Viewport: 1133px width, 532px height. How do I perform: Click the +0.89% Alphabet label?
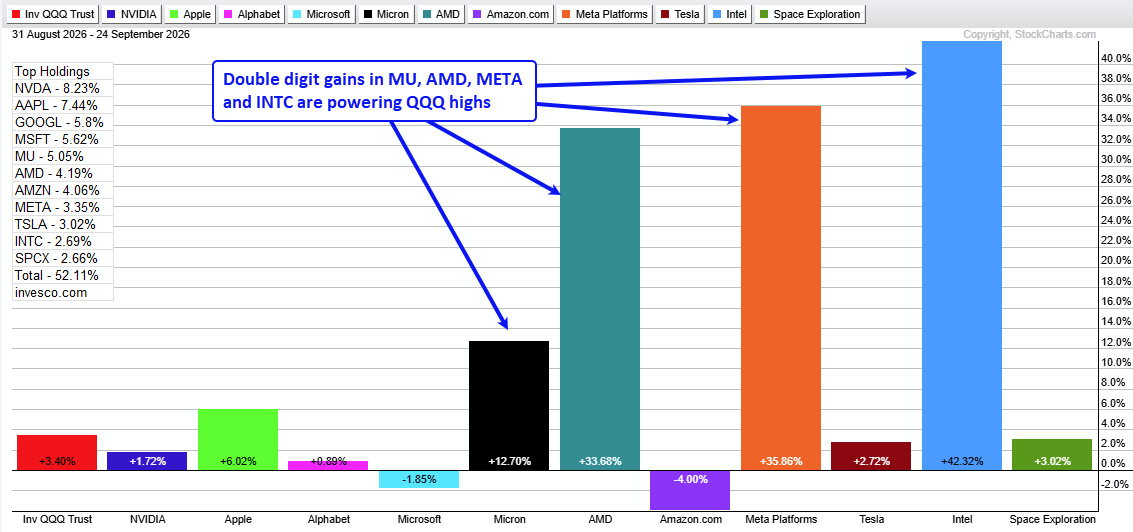point(328,461)
